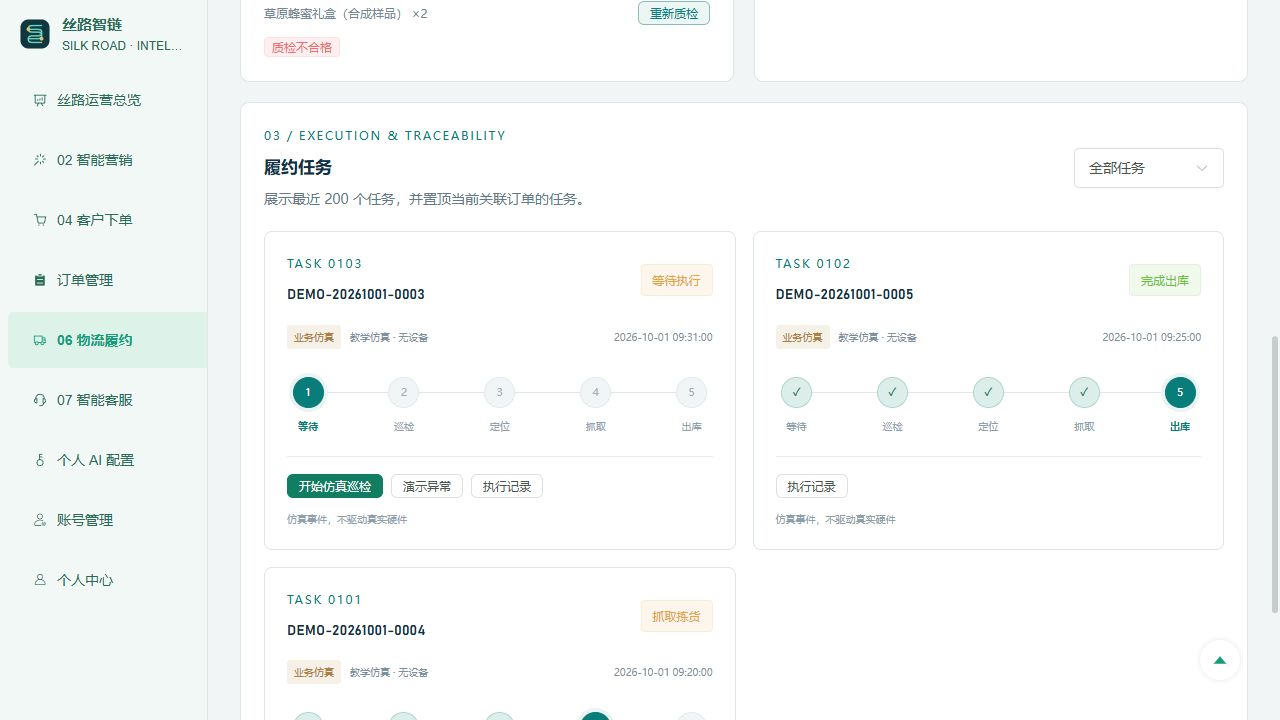Click the 开始仿真巡检 button
Screen dimensions: 1280x720
[335, 486]
